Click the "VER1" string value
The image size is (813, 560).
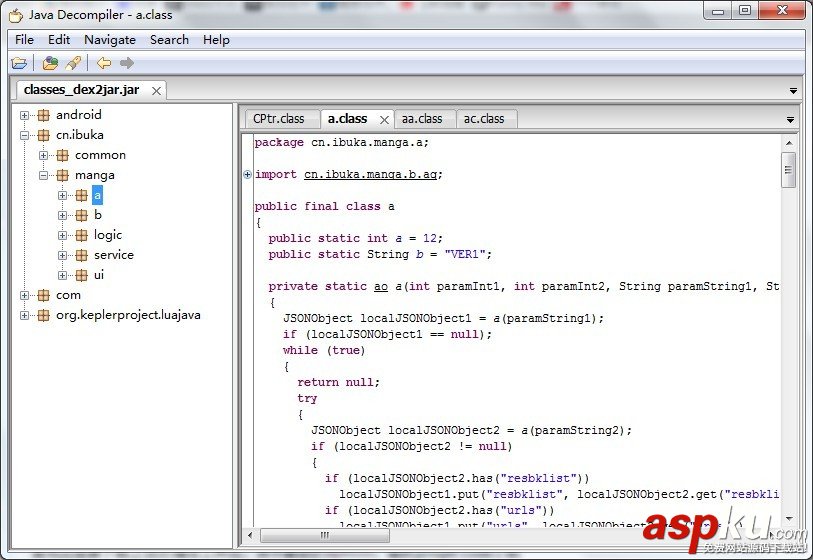[465, 255]
